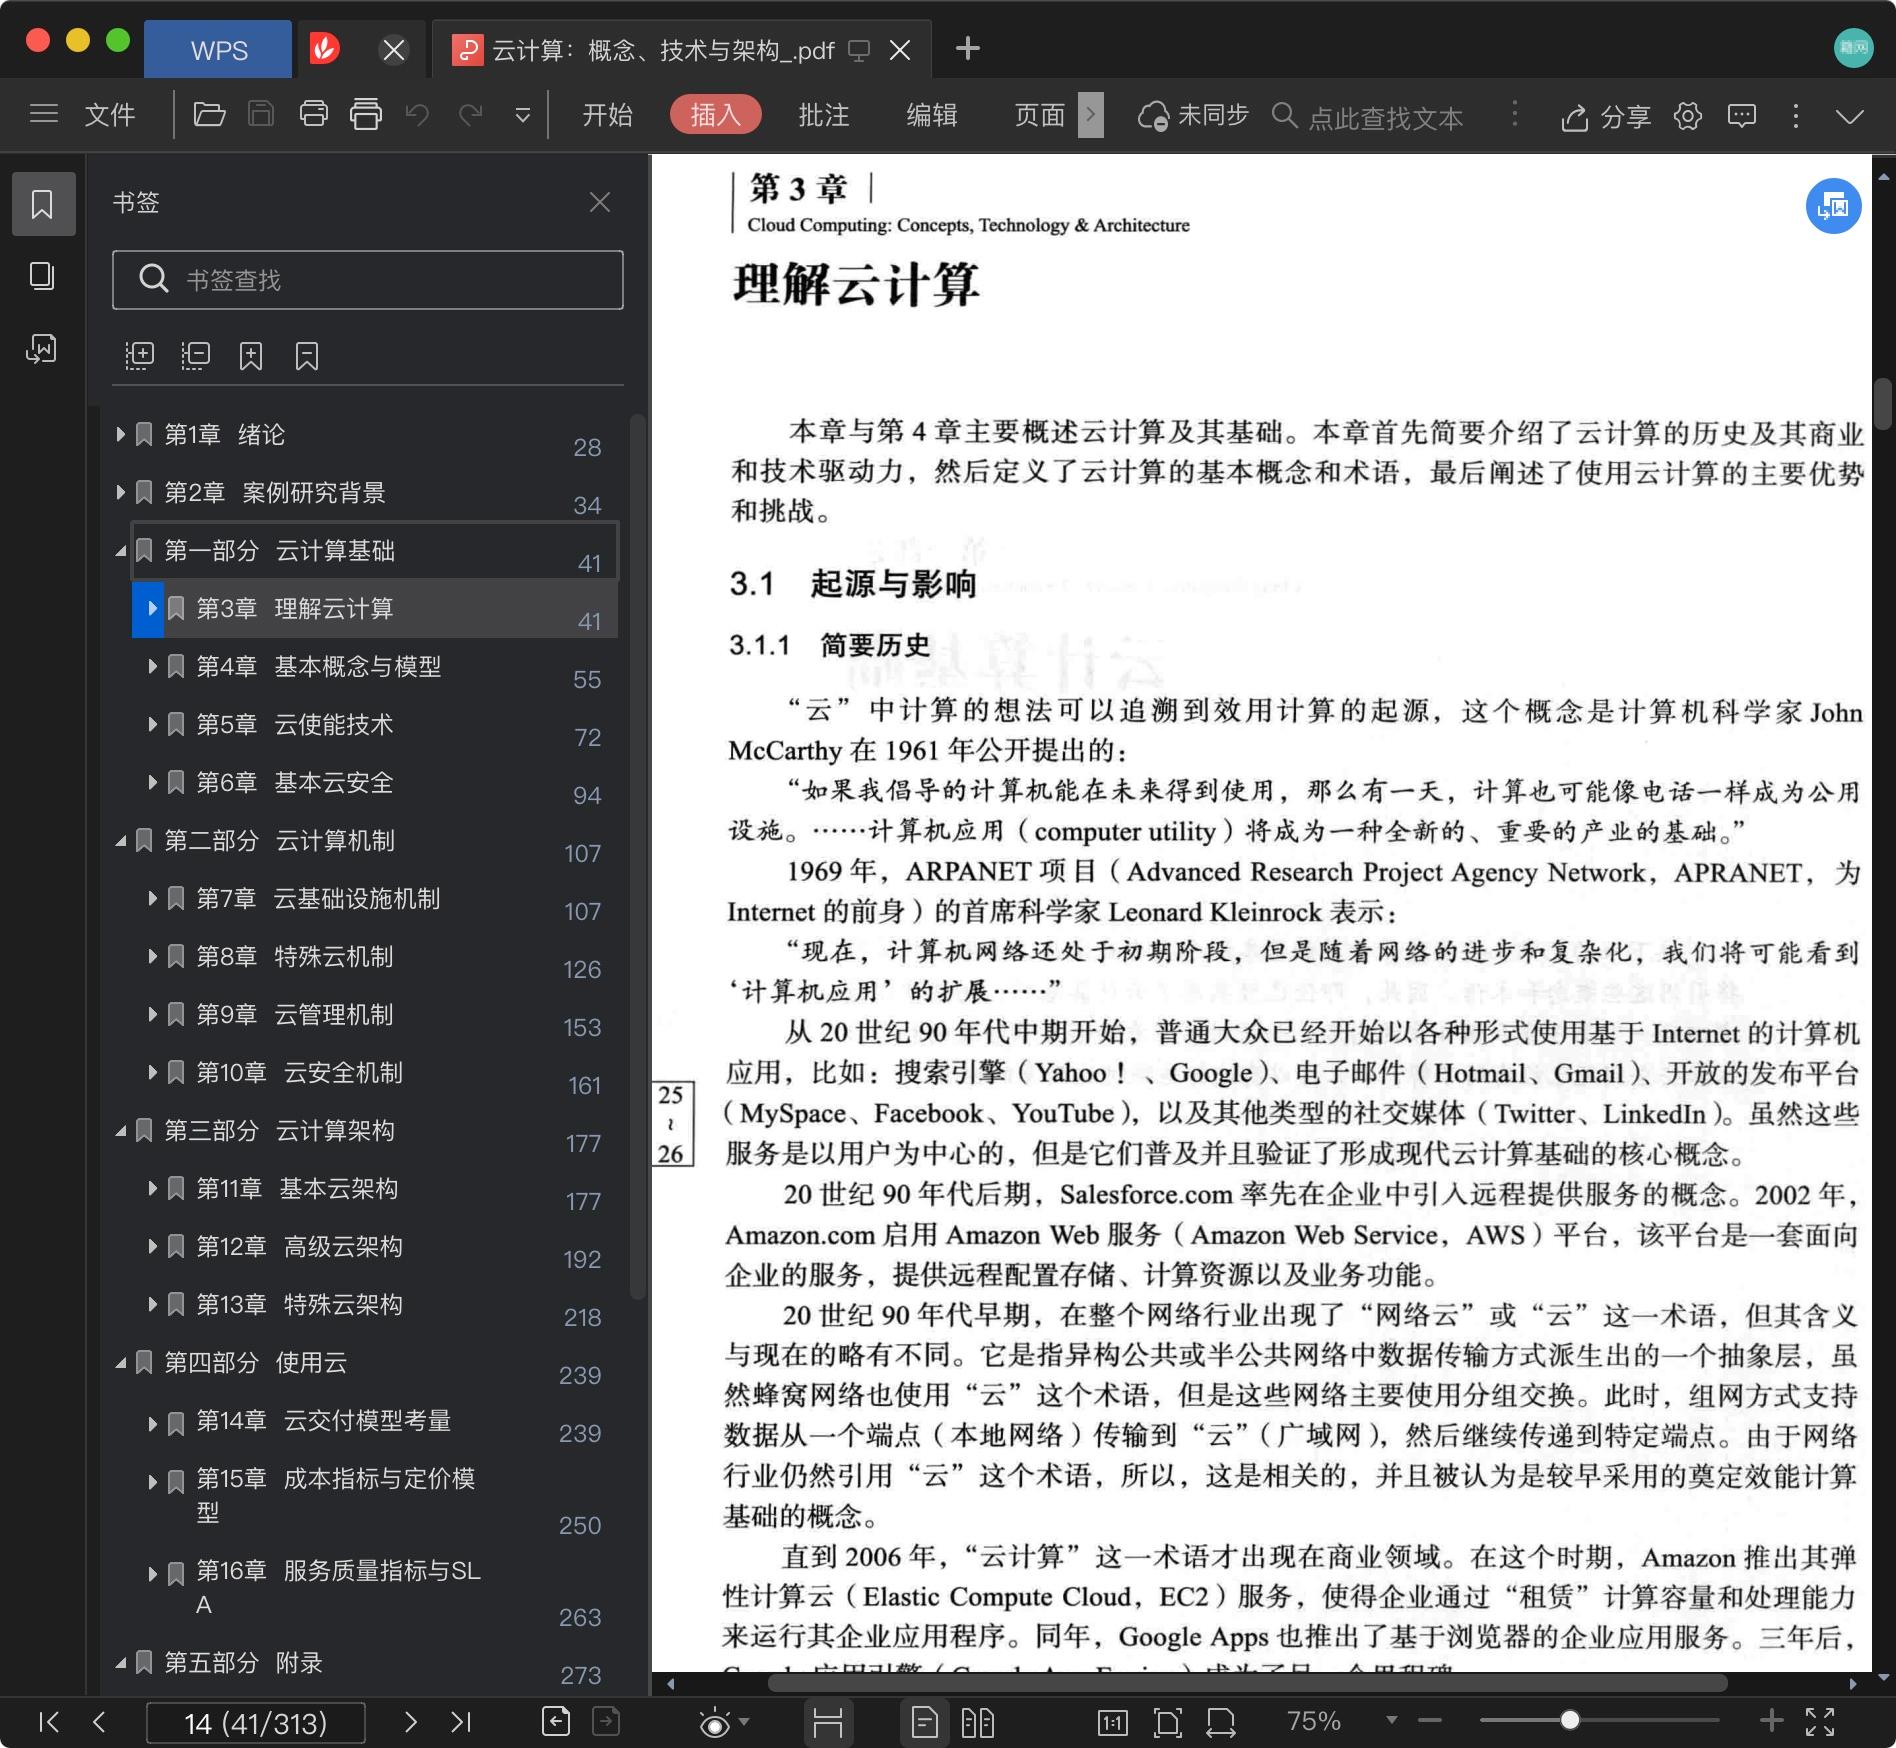Viewport: 1896px width, 1748px height.
Task: Click the zoom in plus button
Action: point(1771,1720)
